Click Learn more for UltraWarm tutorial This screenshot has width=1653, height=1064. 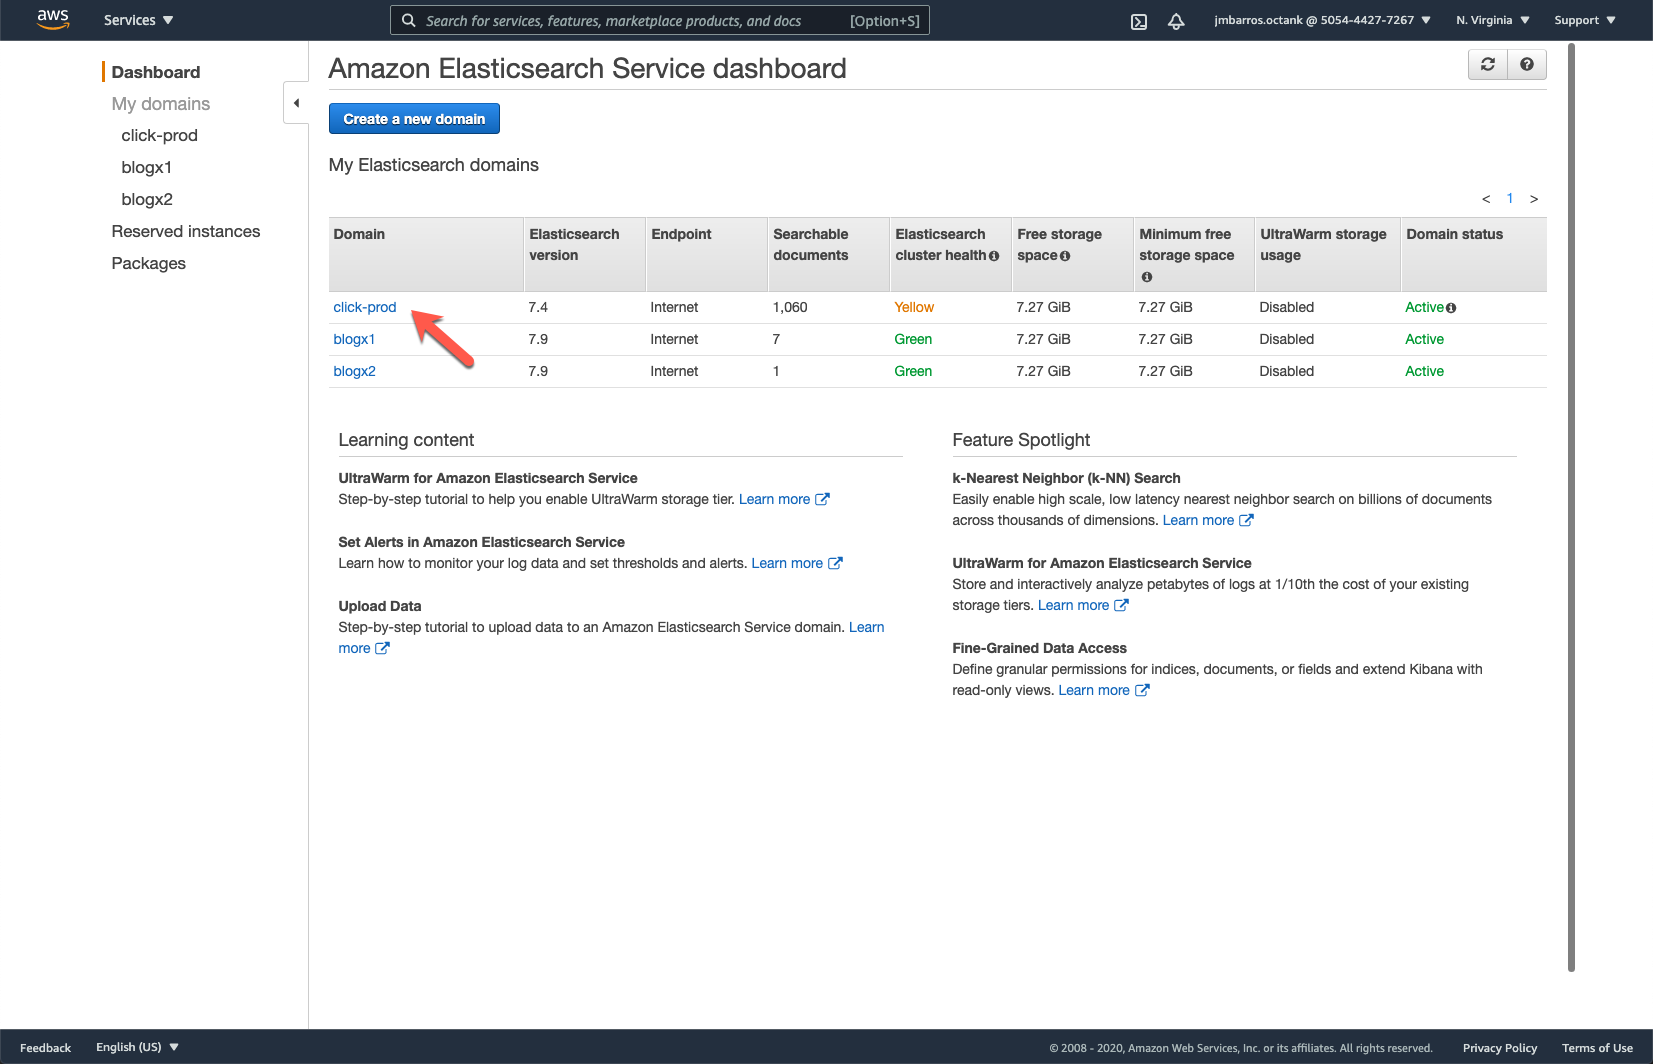tap(774, 499)
